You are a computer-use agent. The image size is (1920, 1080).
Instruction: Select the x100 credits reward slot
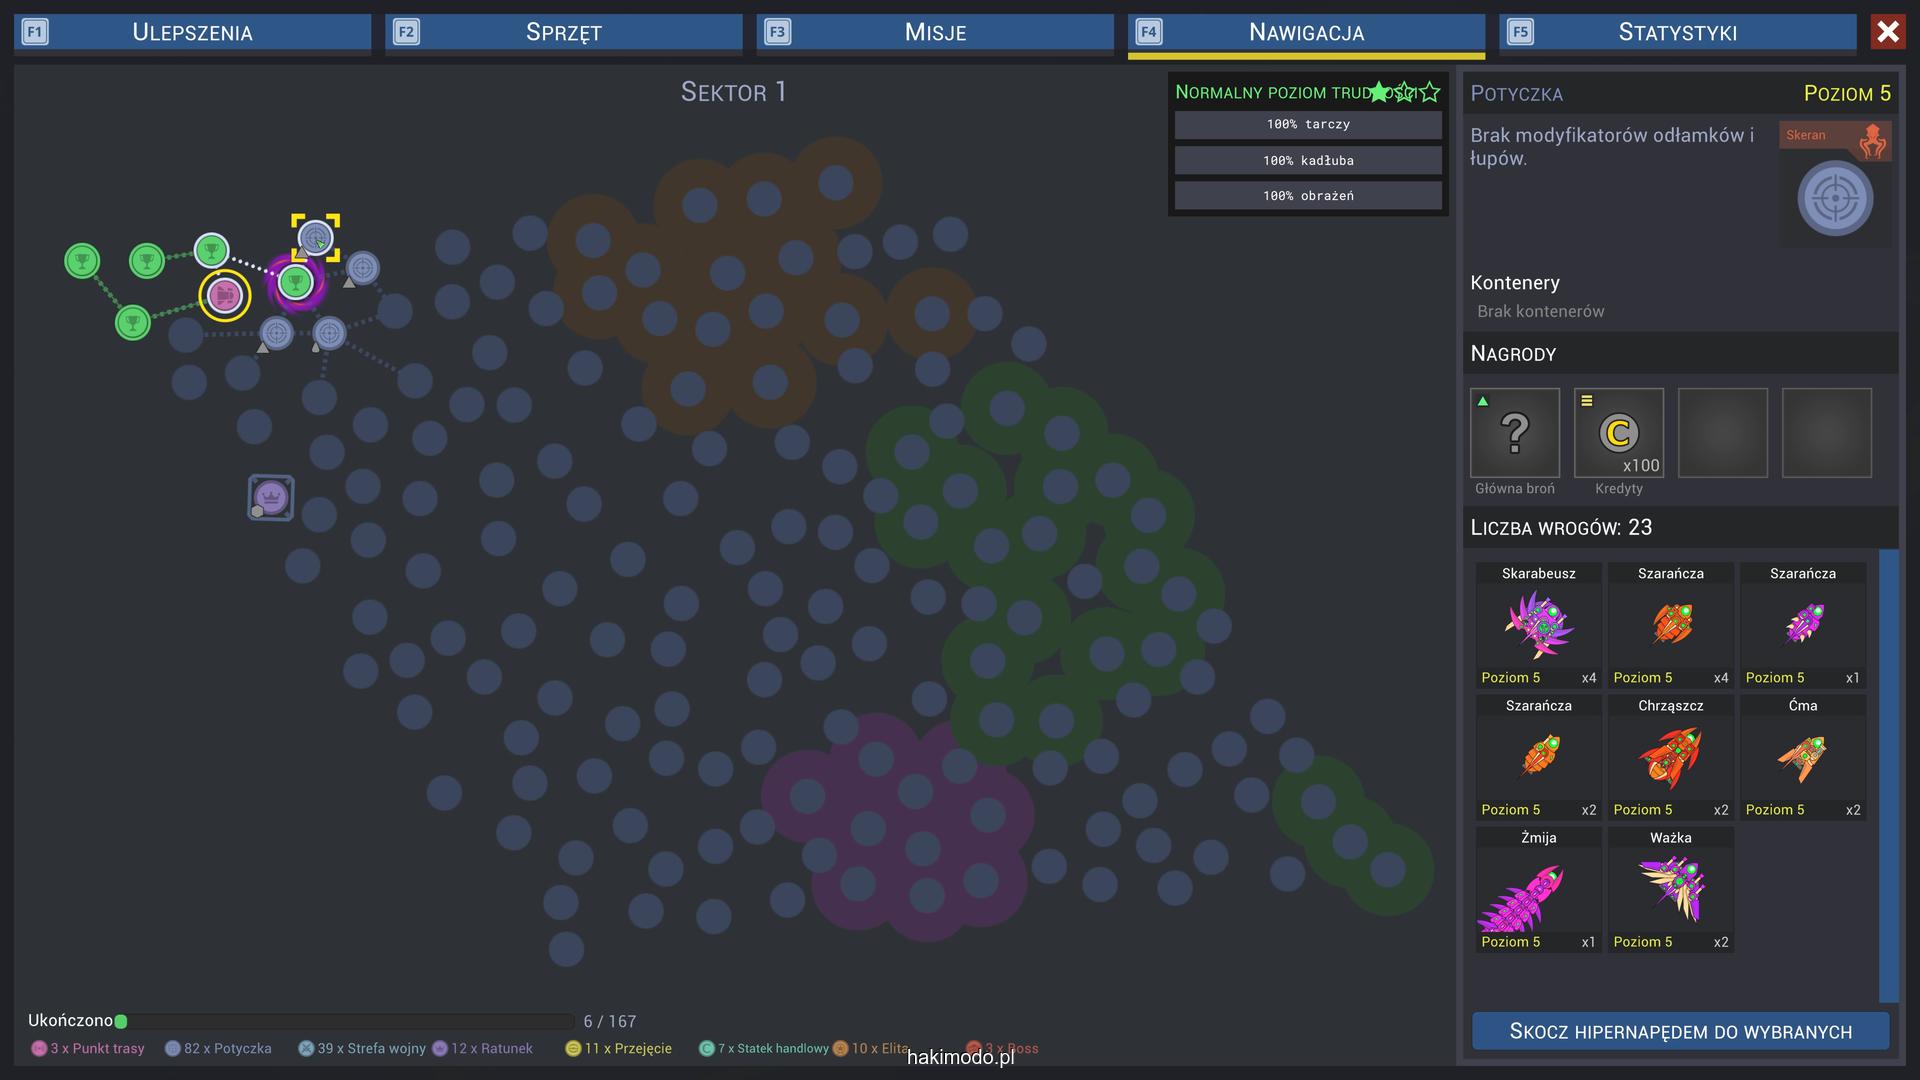coord(1618,433)
